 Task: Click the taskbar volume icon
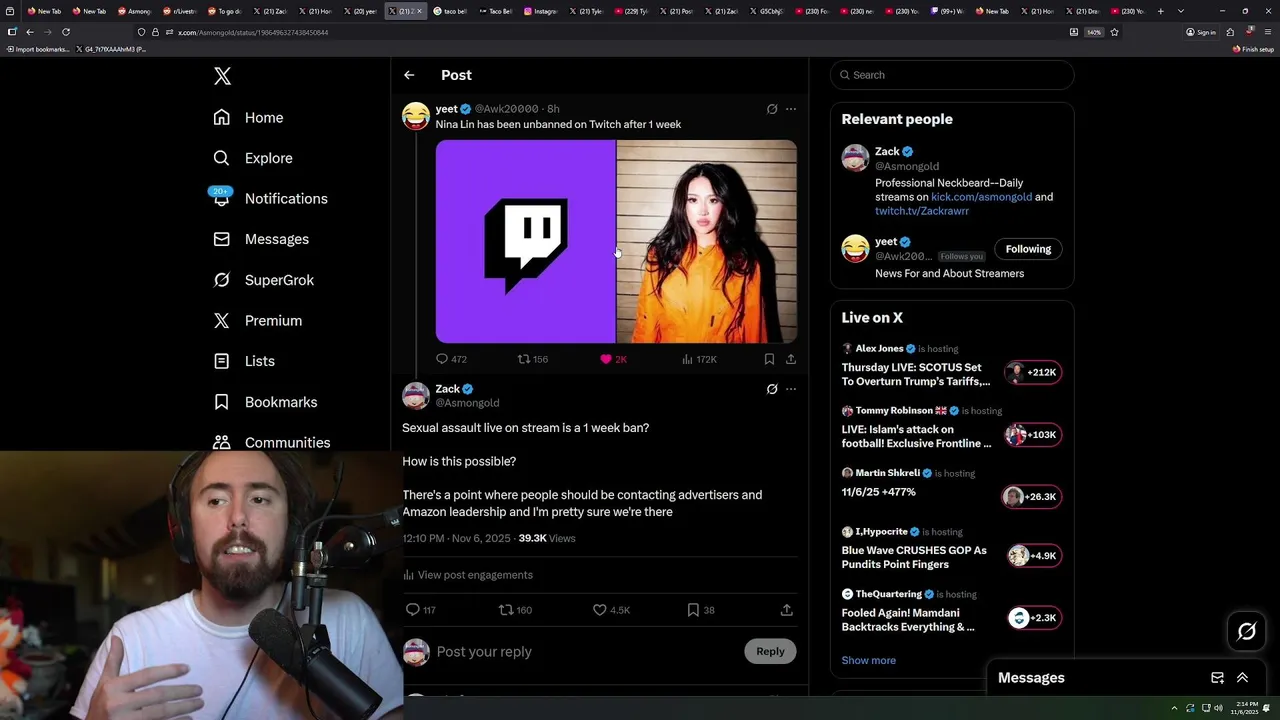tap(1218, 708)
